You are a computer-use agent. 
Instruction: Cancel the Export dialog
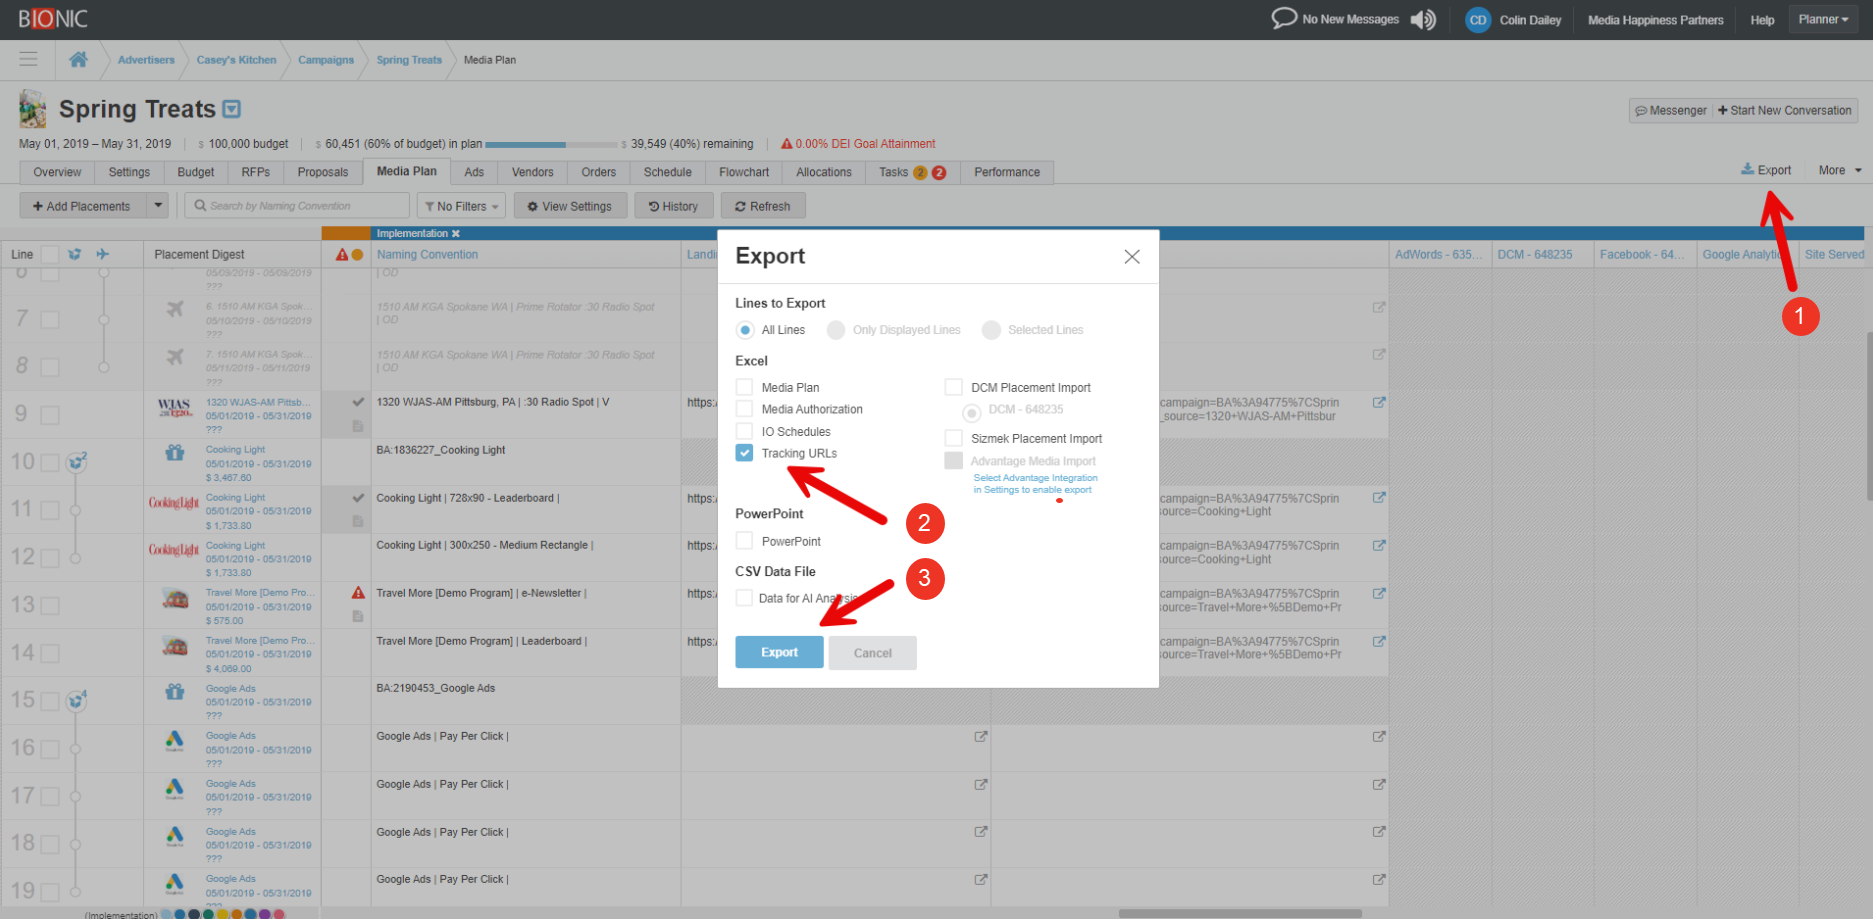coord(872,653)
